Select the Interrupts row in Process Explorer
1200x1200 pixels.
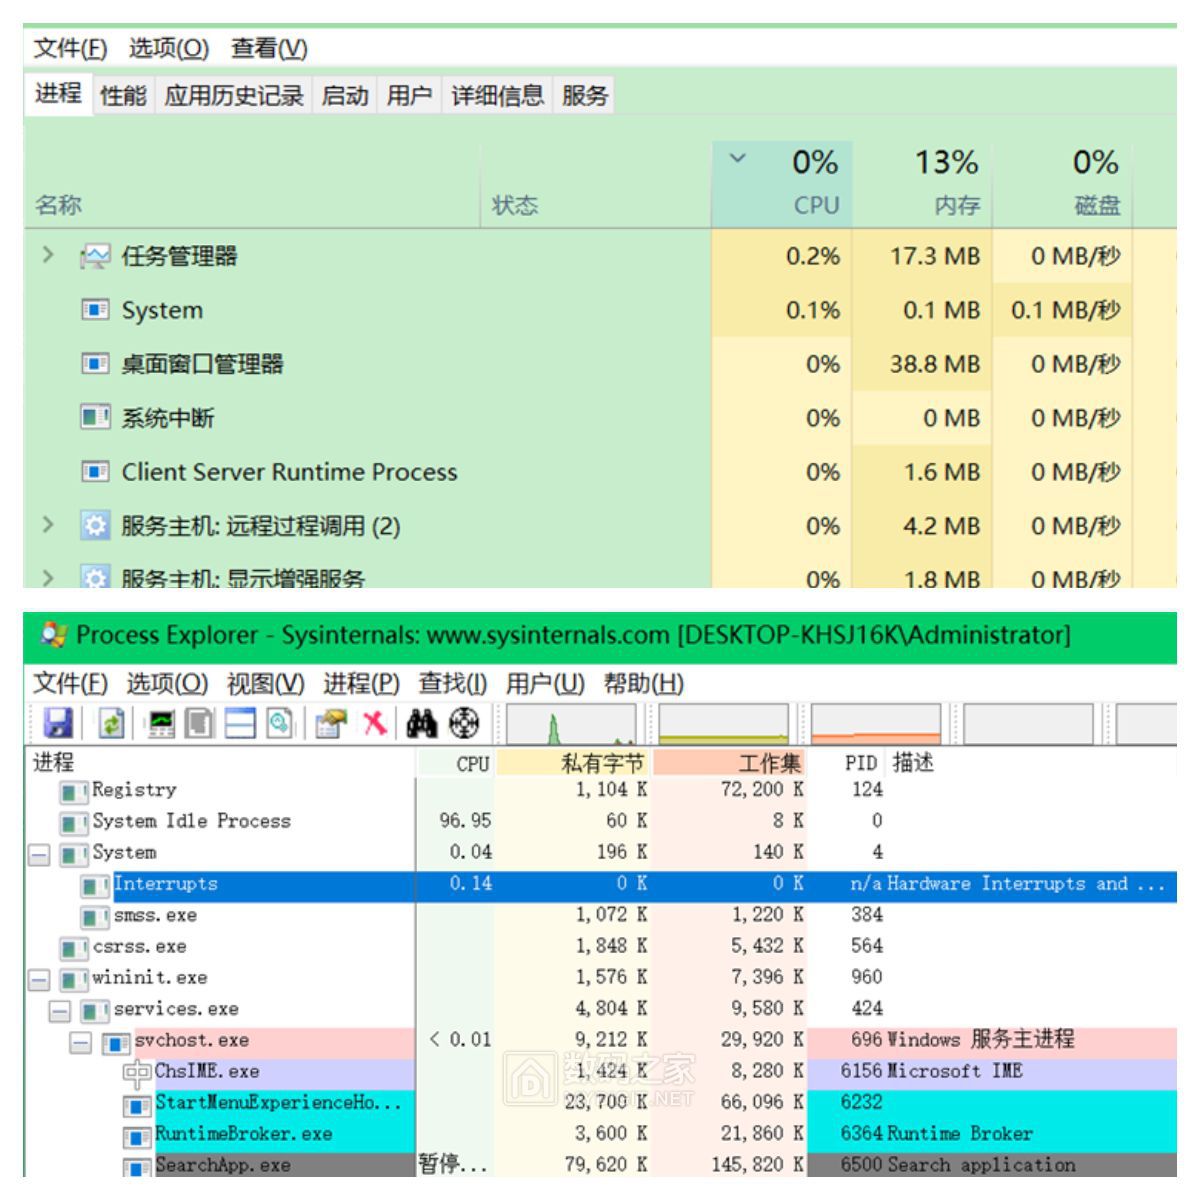coord(600,886)
